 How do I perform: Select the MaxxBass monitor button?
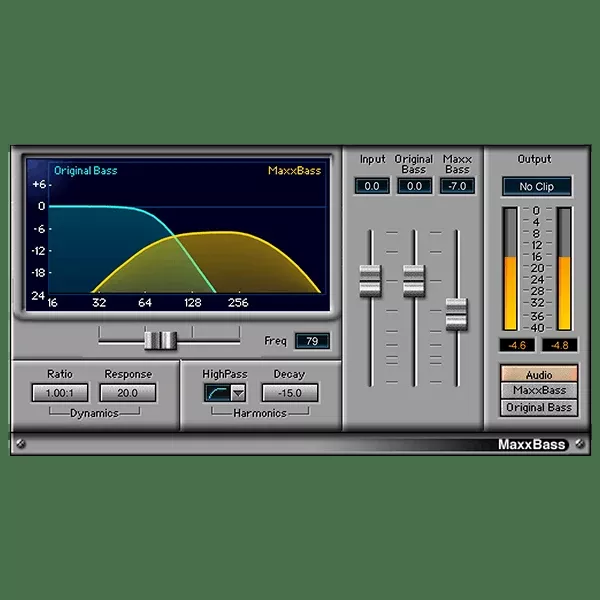pyautogui.click(x=539, y=391)
